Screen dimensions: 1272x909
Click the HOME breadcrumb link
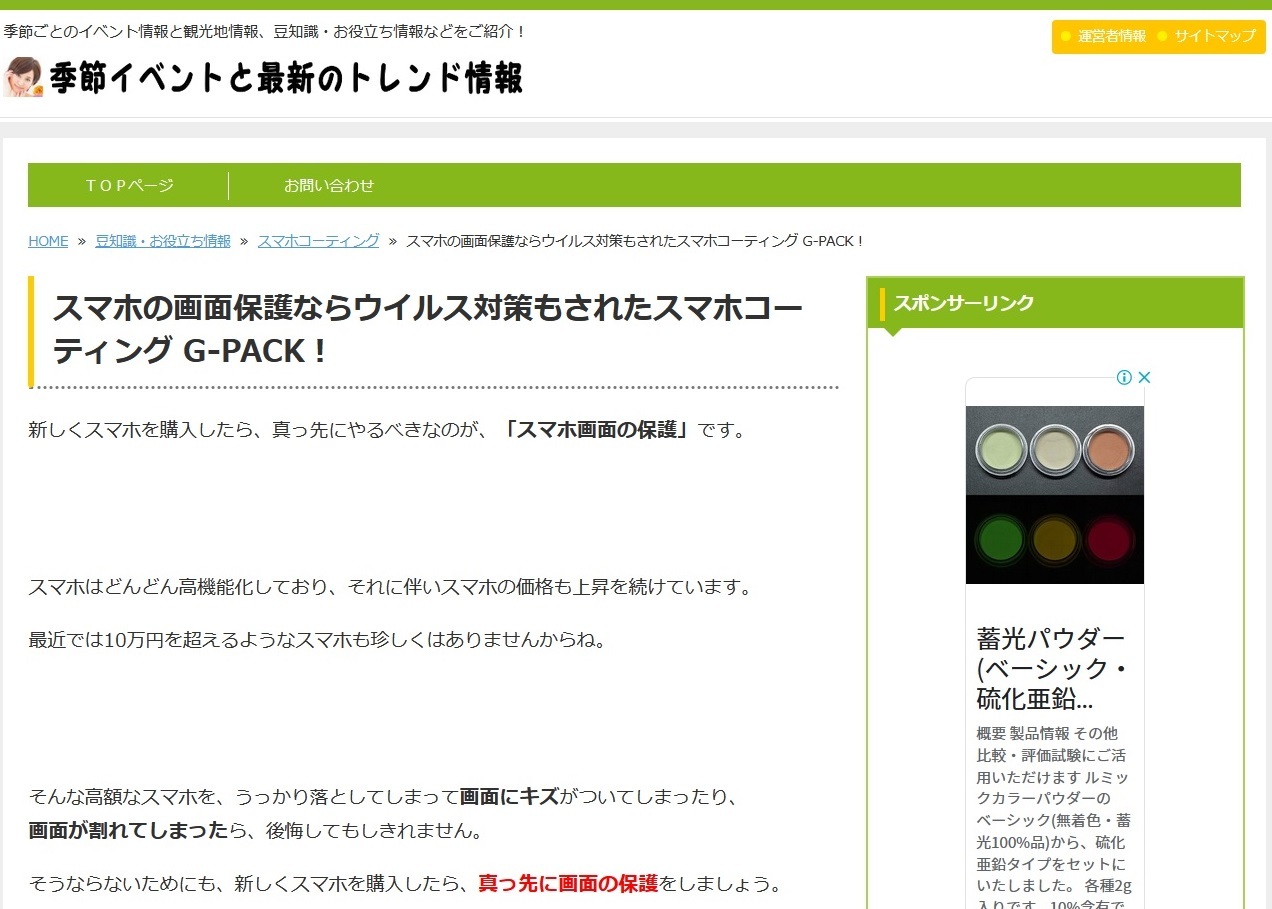tap(48, 241)
